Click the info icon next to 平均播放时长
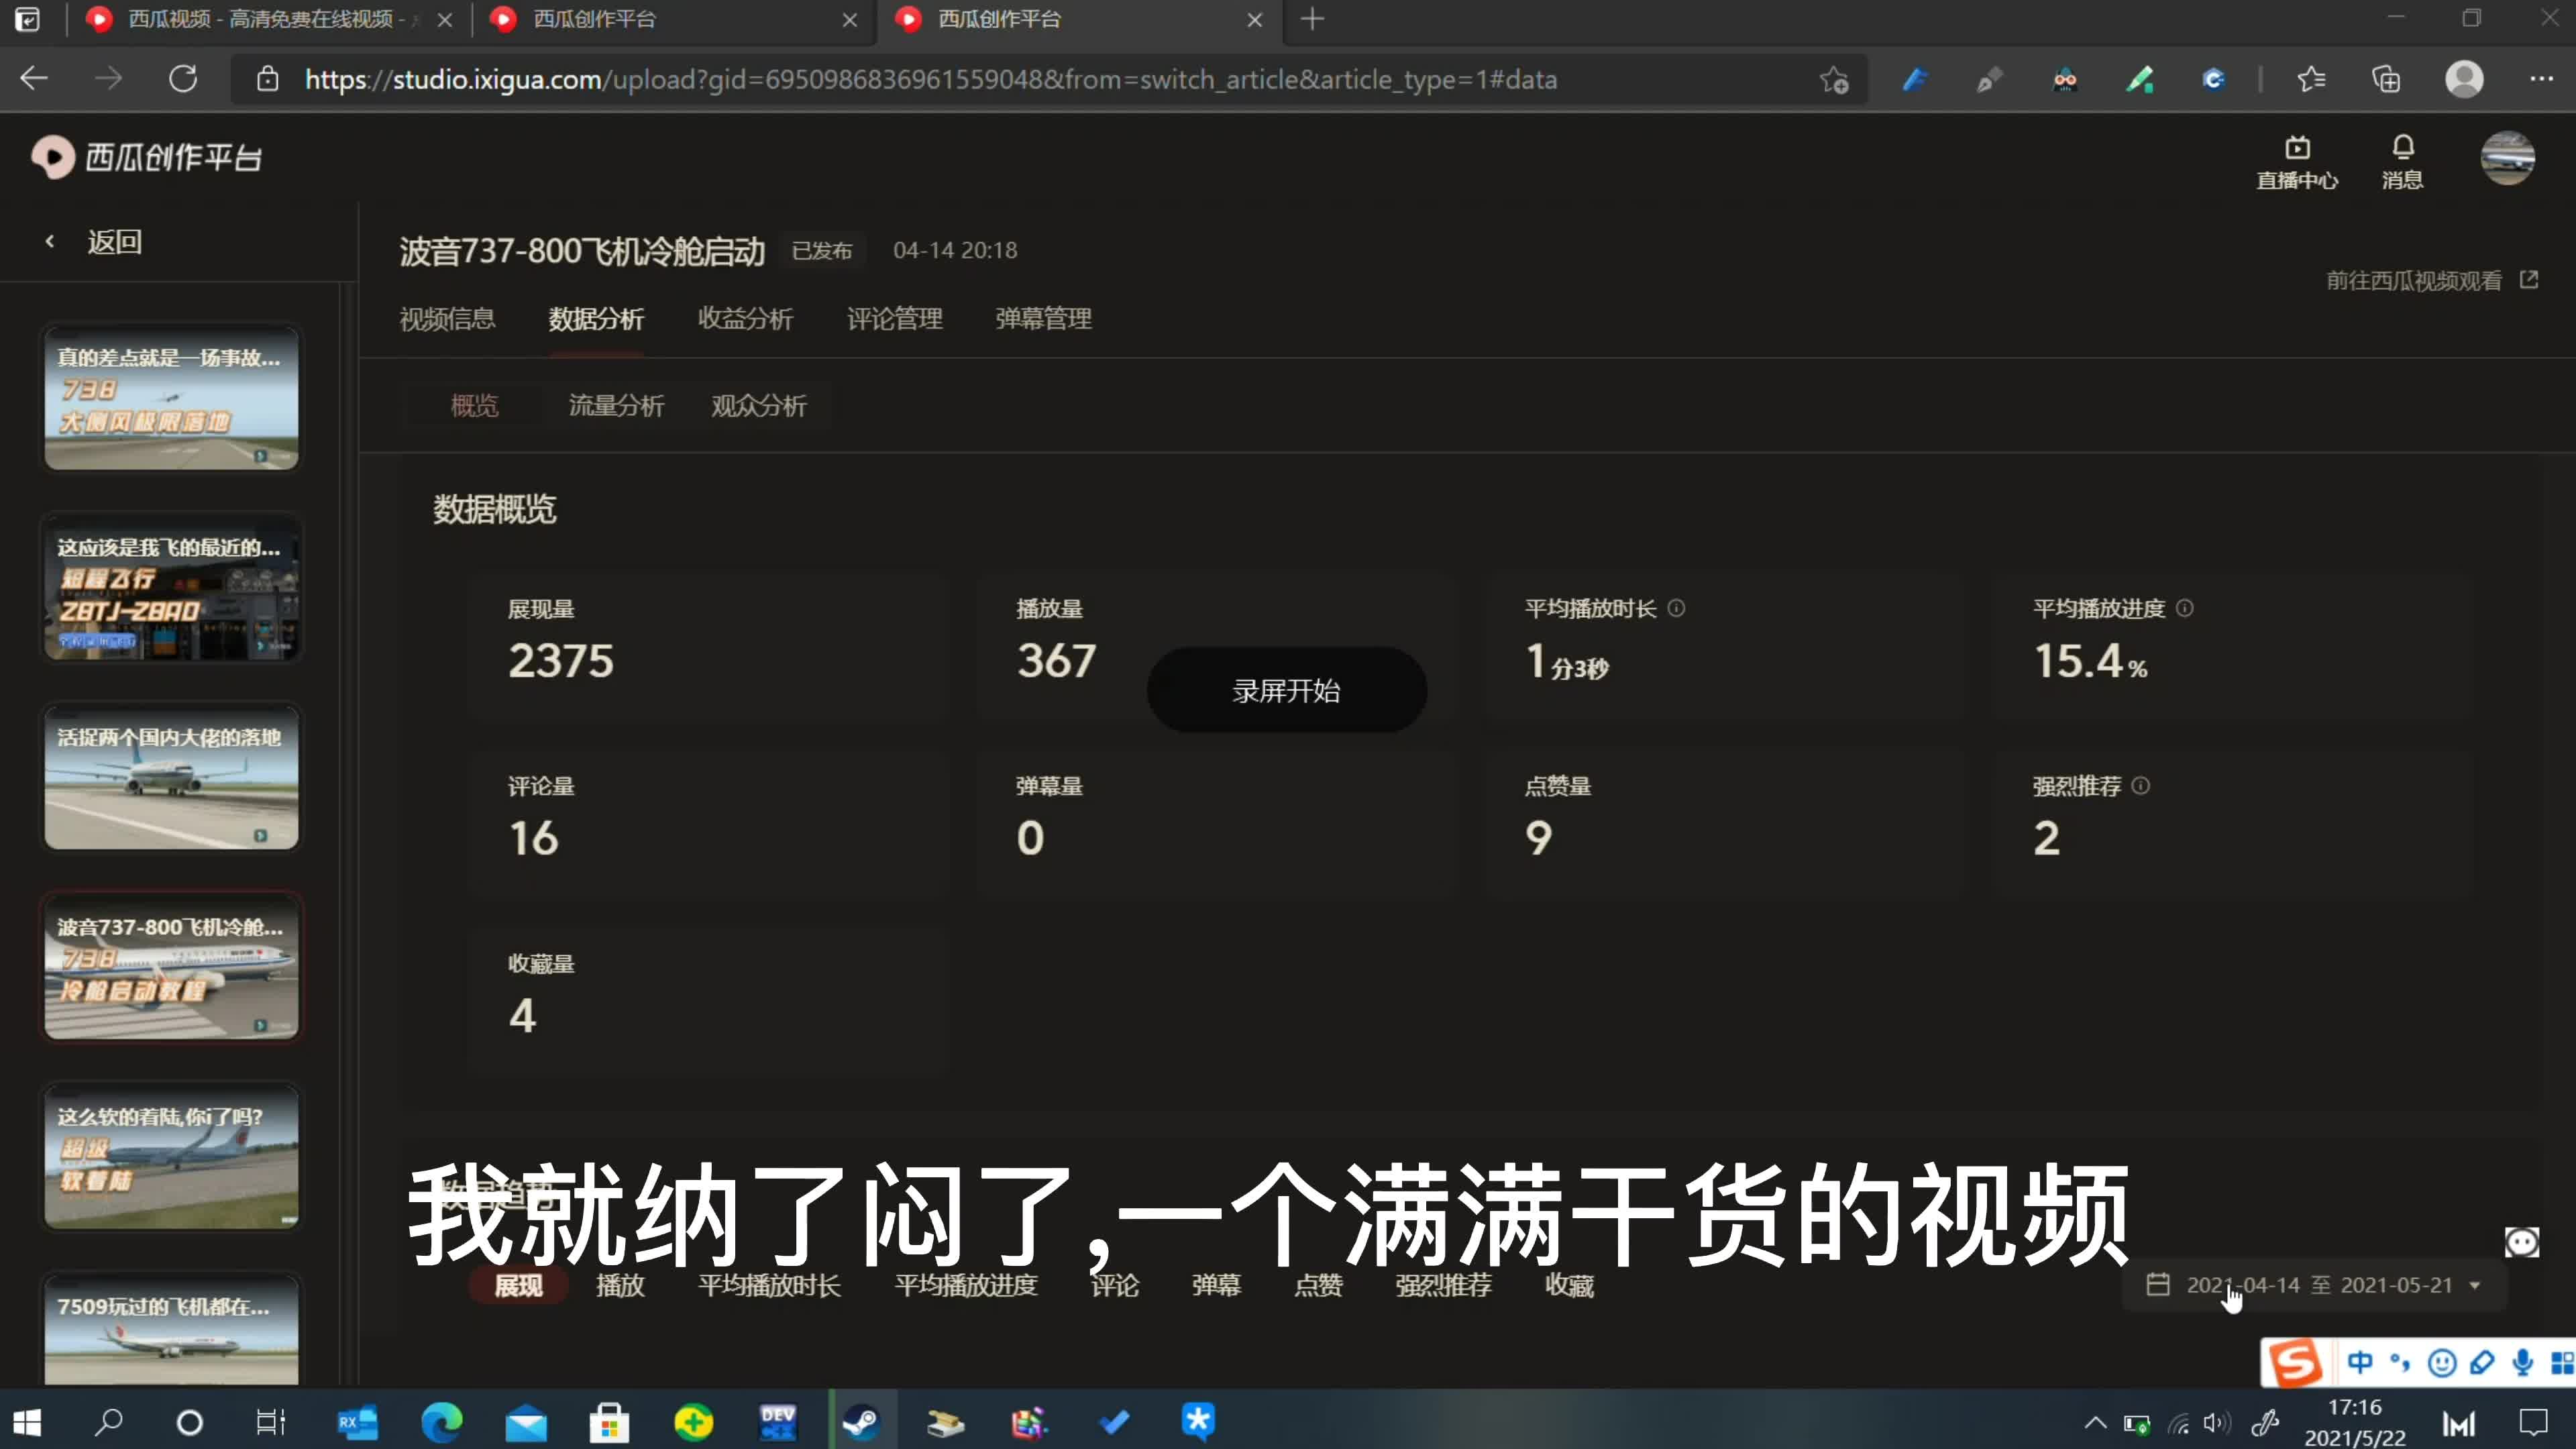Screen dimensions: 2576x1449 coord(1677,608)
